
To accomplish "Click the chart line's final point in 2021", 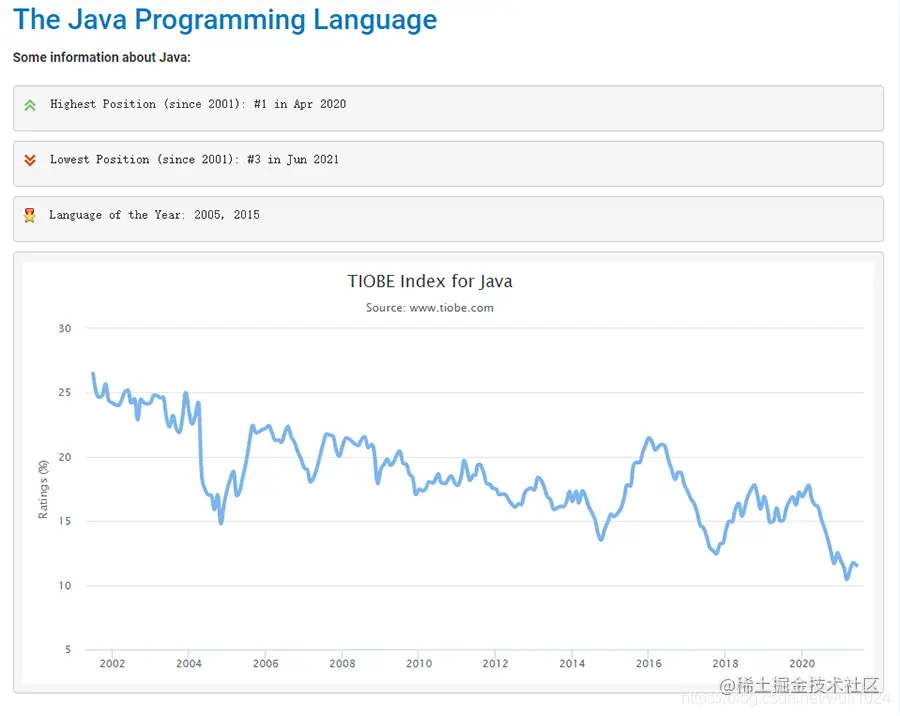I will (857, 566).
